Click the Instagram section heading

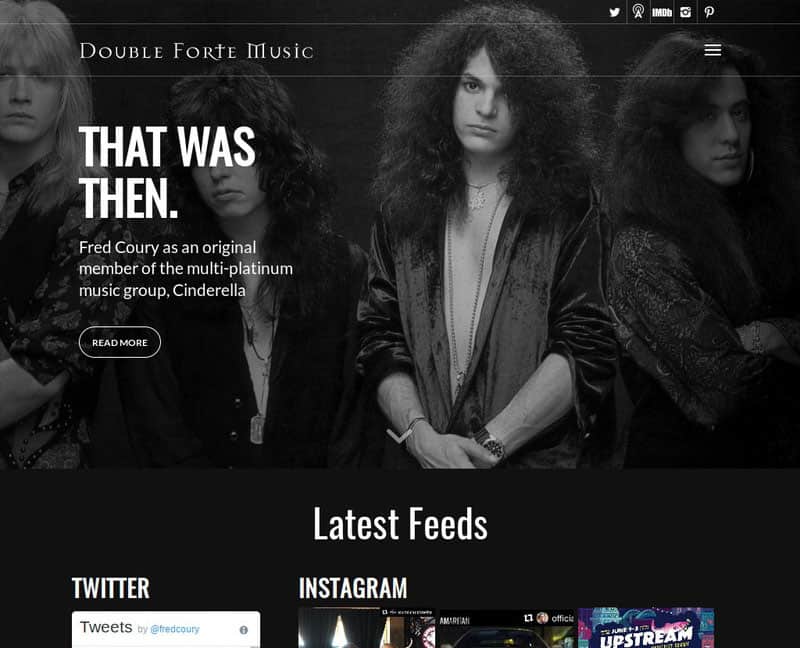coord(353,588)
